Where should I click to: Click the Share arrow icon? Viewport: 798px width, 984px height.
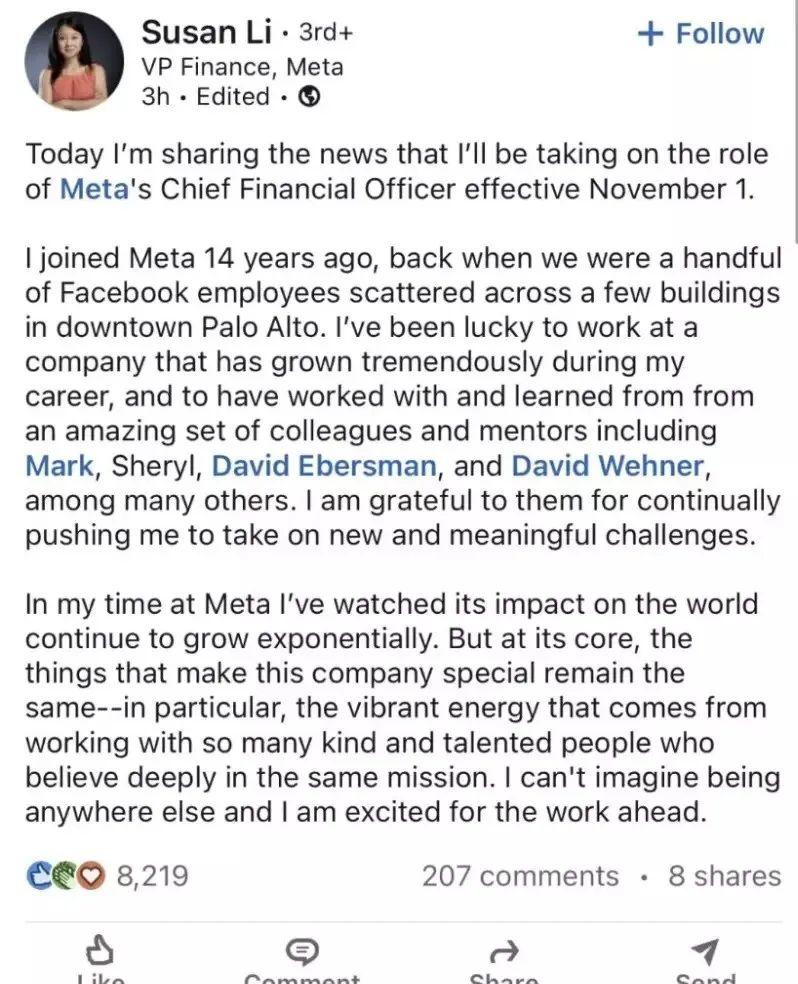pyautogui.click(x=503, y=949)
